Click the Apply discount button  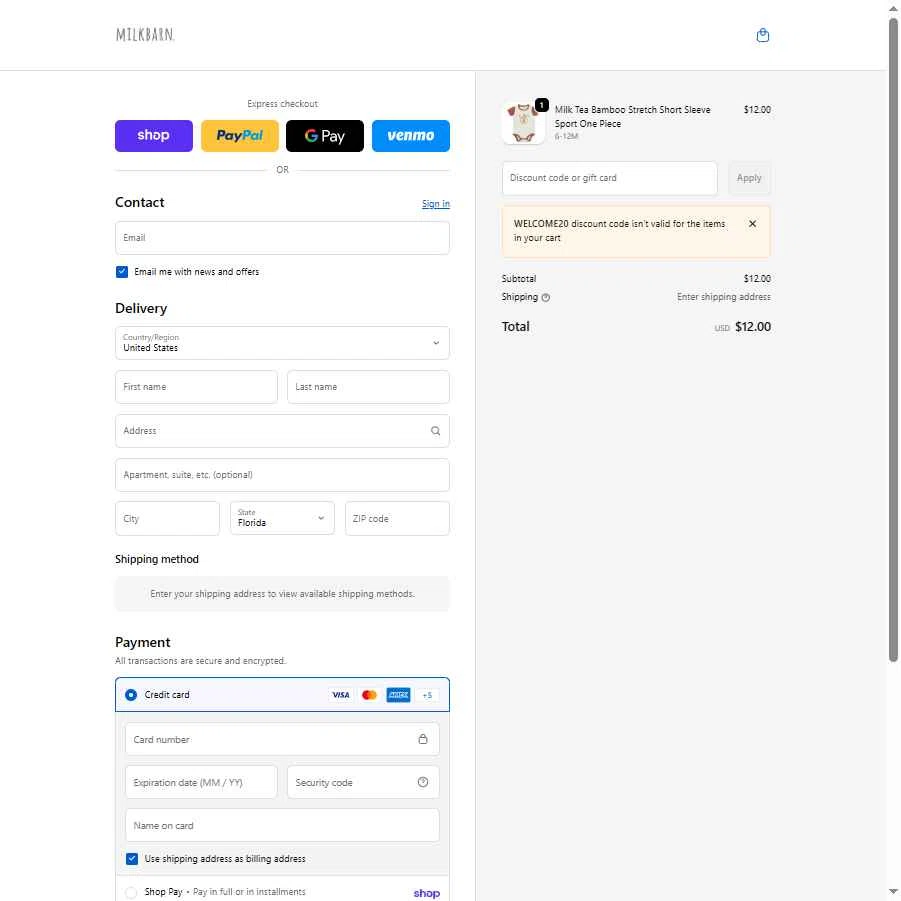pos(749,178)
